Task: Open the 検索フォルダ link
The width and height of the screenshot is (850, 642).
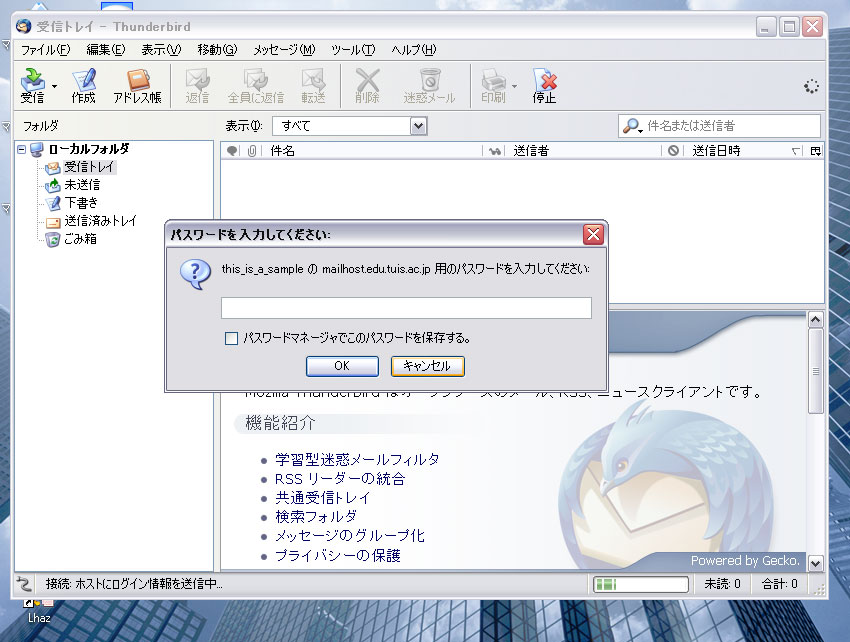Action: [x=316, y=516]
